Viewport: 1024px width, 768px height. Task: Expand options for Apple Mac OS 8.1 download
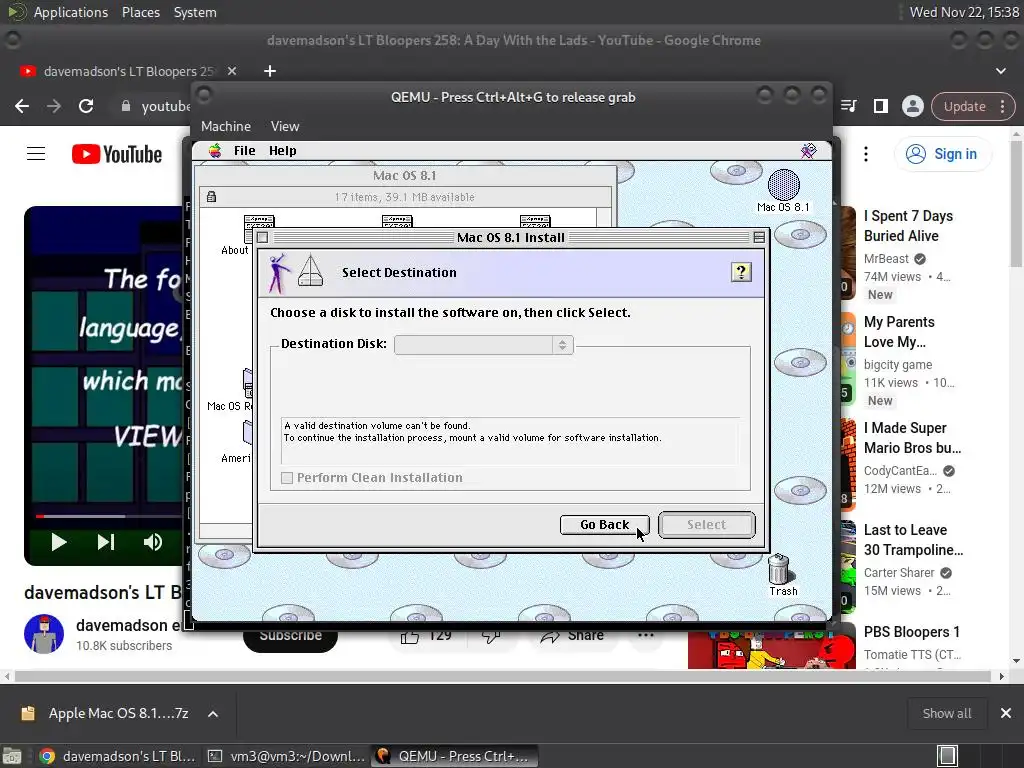click(213, 714)
